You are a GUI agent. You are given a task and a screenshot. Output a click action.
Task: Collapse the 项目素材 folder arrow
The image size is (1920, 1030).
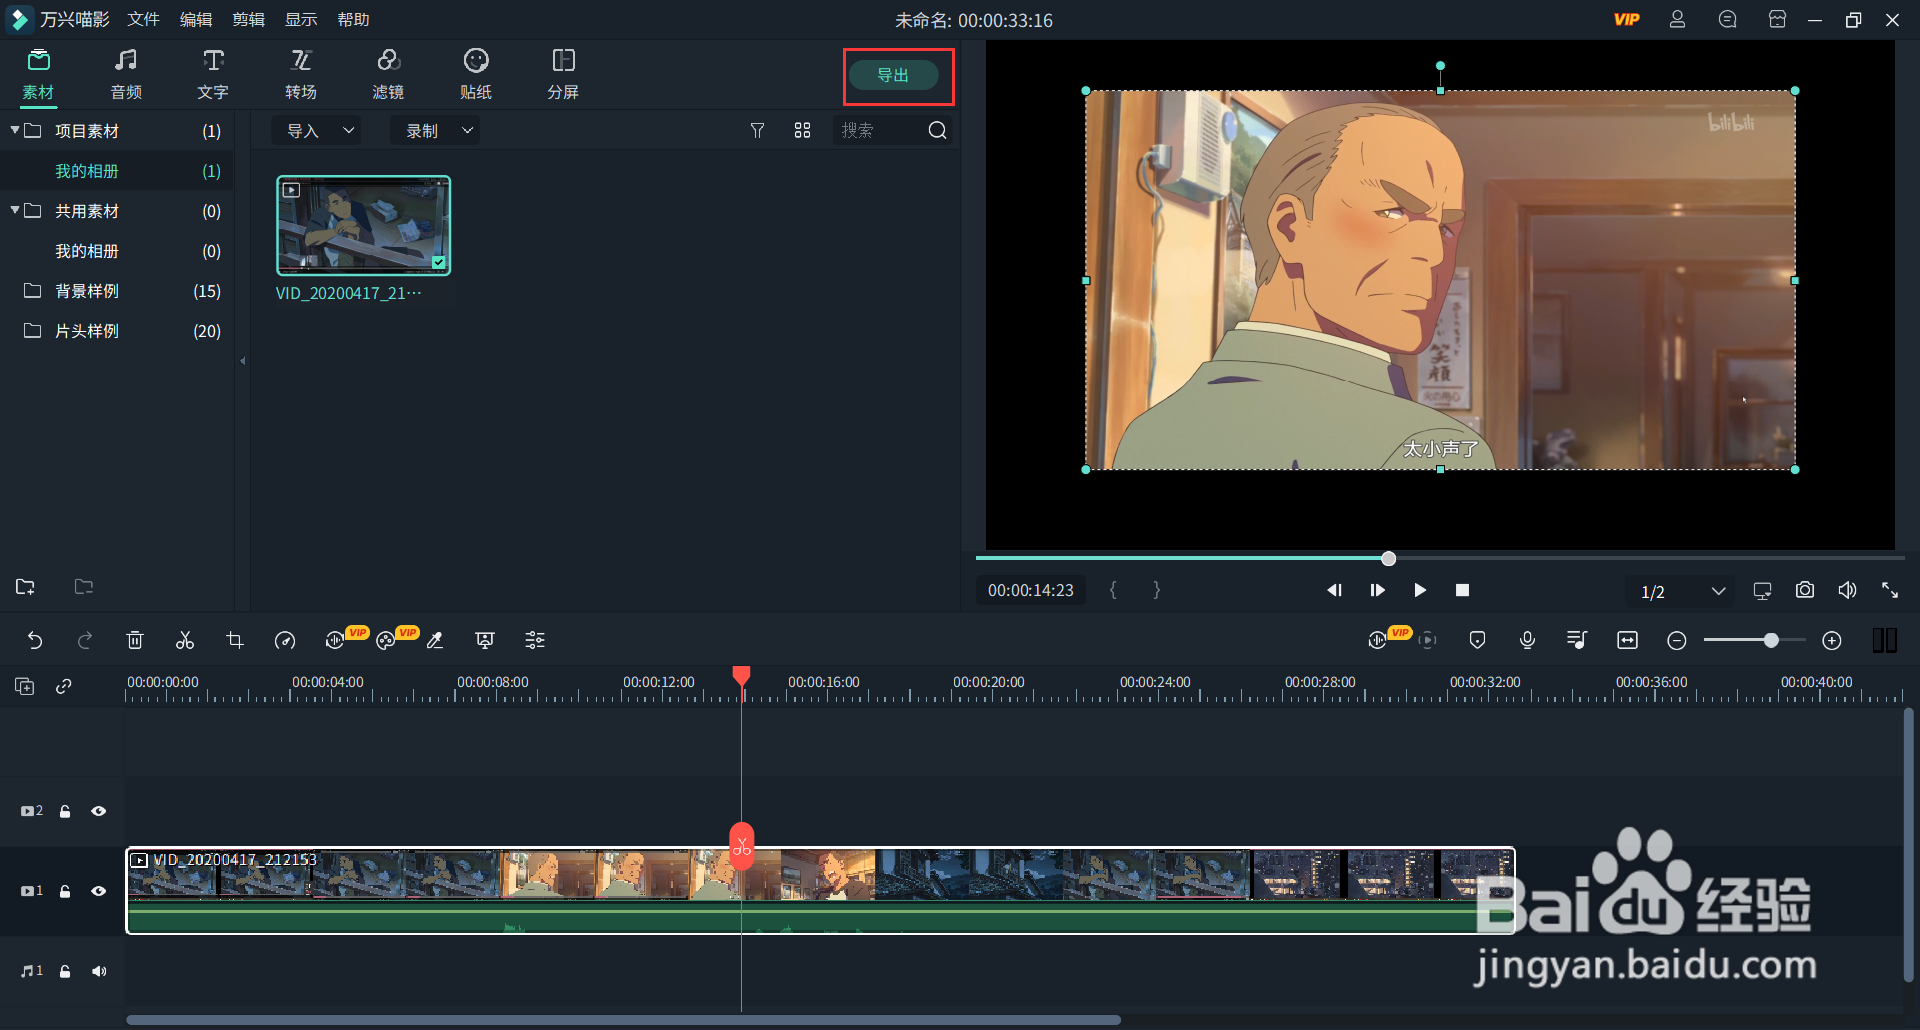coord(15,130)
